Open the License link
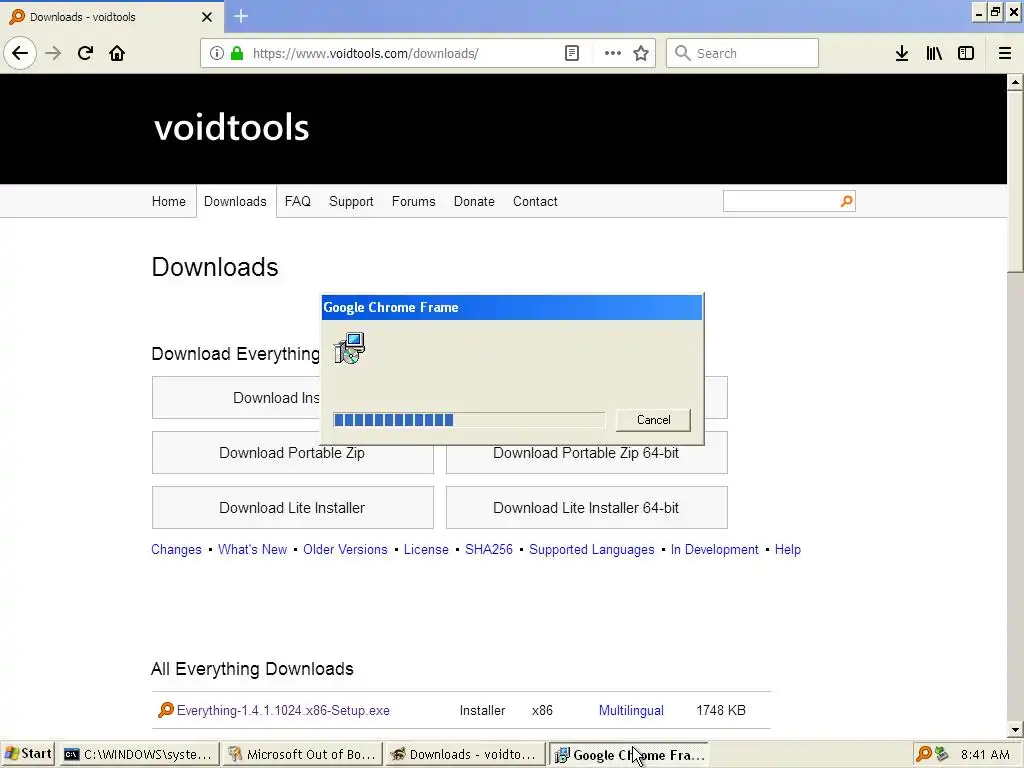The height and width of the screenshot is (768, 1024). click(x=426, y=549)
